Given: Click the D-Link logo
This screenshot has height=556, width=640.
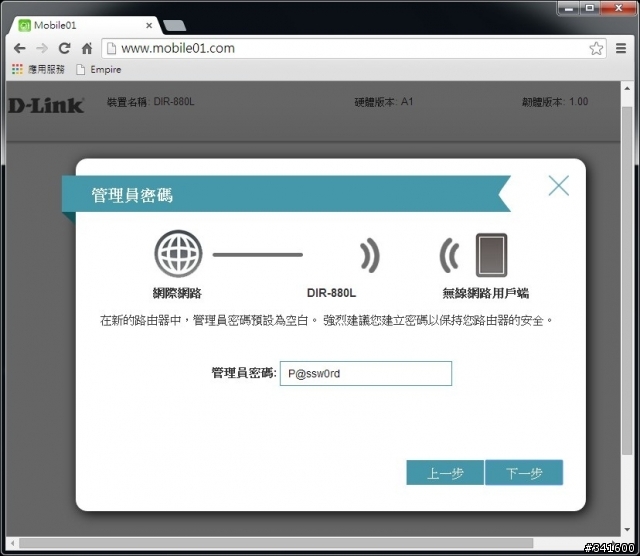Looking at the screenshot, I should coord(46,105).
